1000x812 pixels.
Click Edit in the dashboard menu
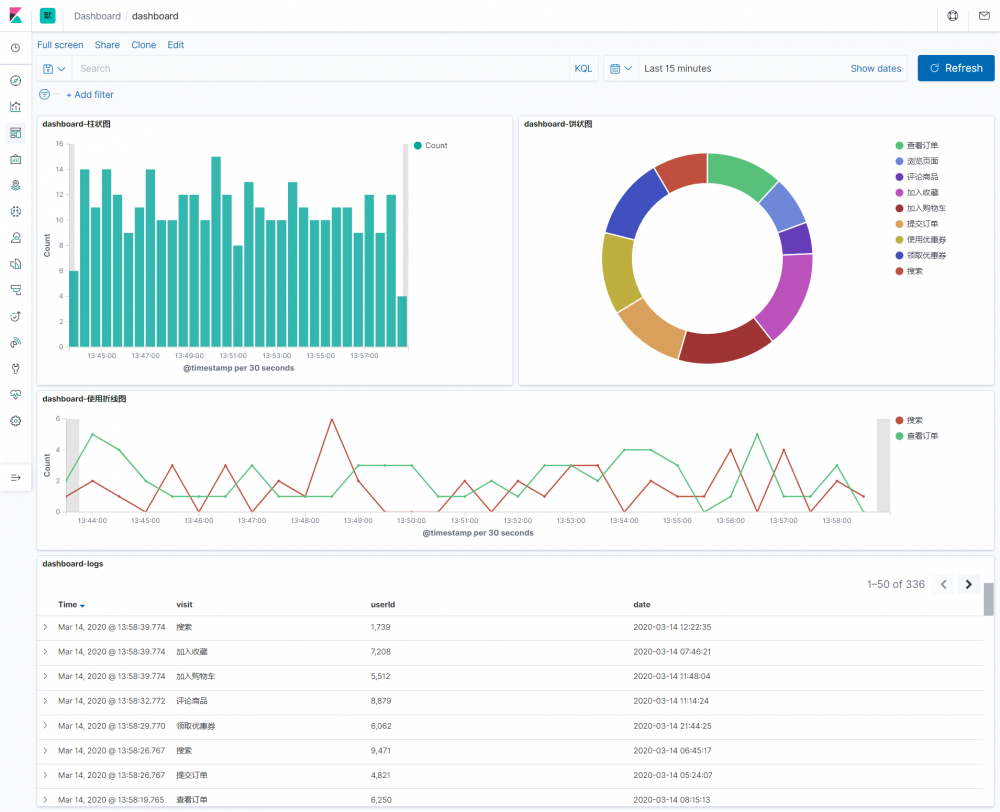[175, 45]
